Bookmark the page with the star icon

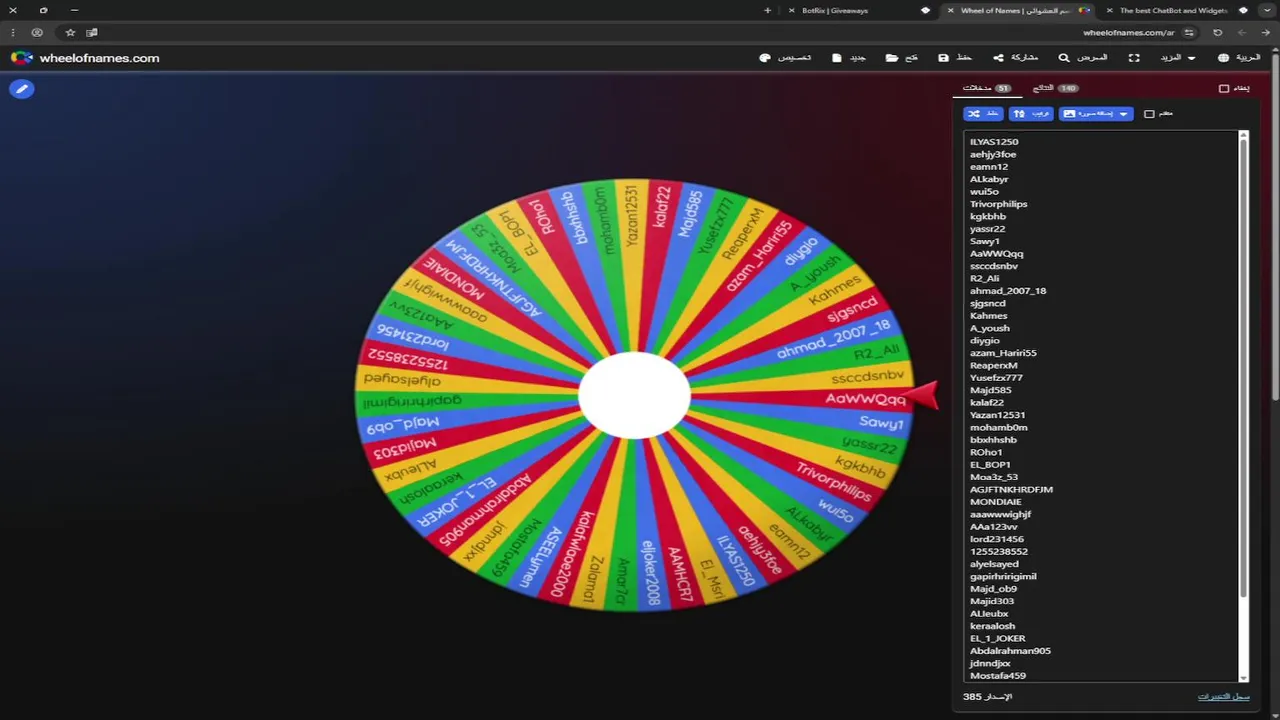pos(70,33)
